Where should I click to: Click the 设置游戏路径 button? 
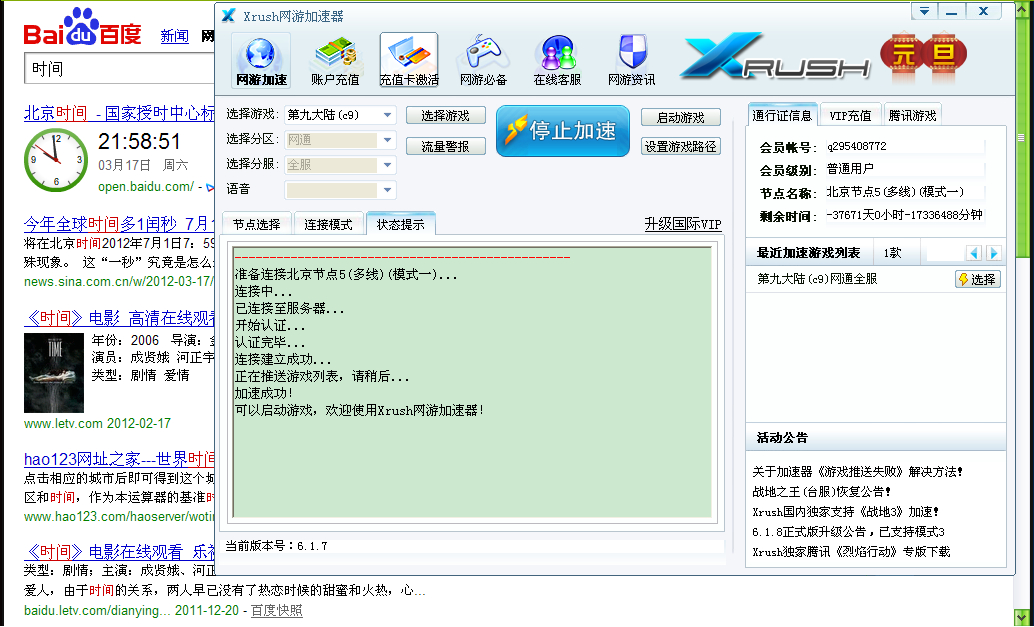[681, 146]
